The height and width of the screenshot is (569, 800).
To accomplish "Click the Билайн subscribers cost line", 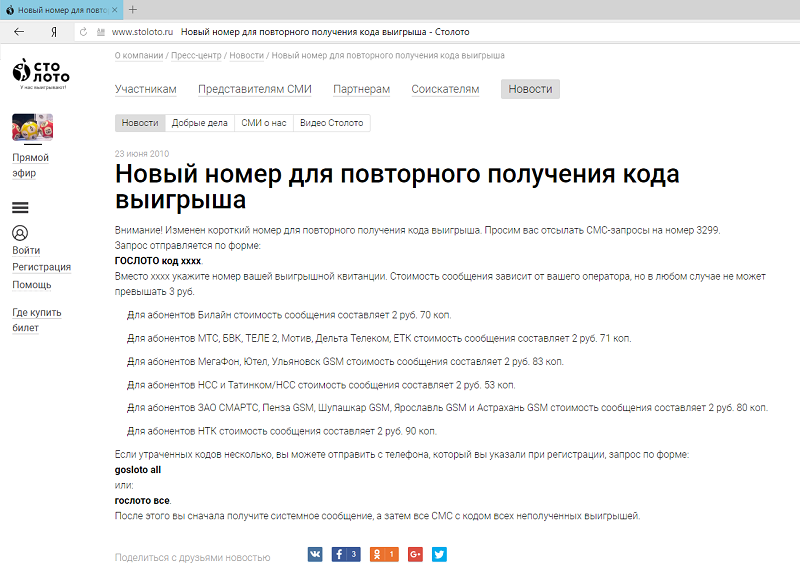I will (289, 315).
